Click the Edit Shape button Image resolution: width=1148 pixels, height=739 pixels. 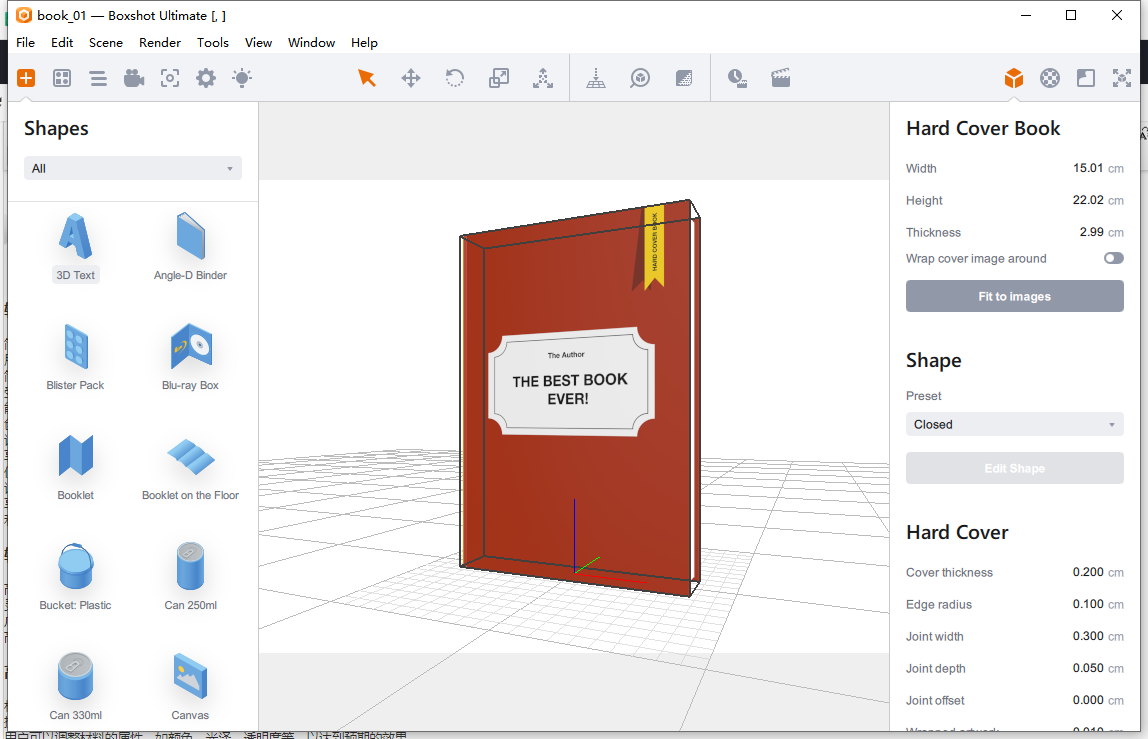pyautogui.click(x=1014, y=469)
